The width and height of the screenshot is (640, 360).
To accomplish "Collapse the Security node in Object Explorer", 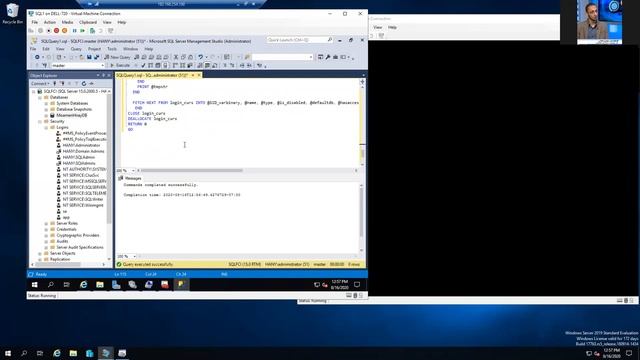I will click(40, 121).
